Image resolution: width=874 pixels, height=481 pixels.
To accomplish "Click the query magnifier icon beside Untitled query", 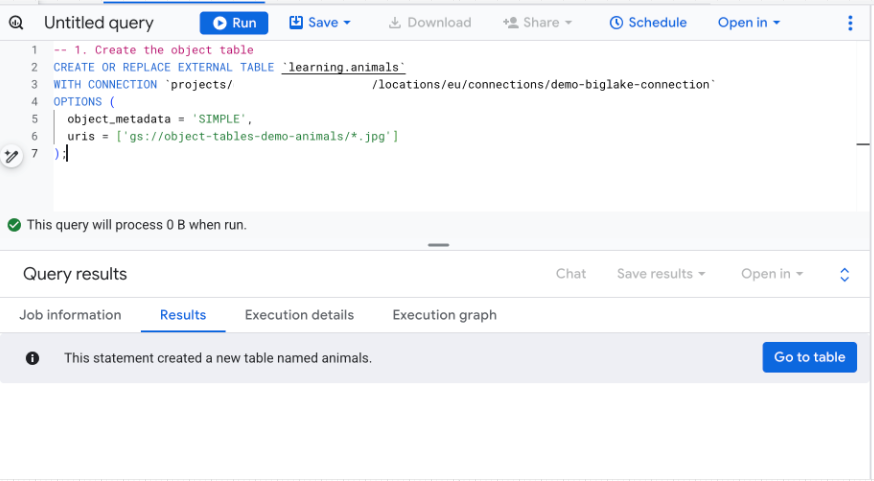I will click(x=16, y=22).
